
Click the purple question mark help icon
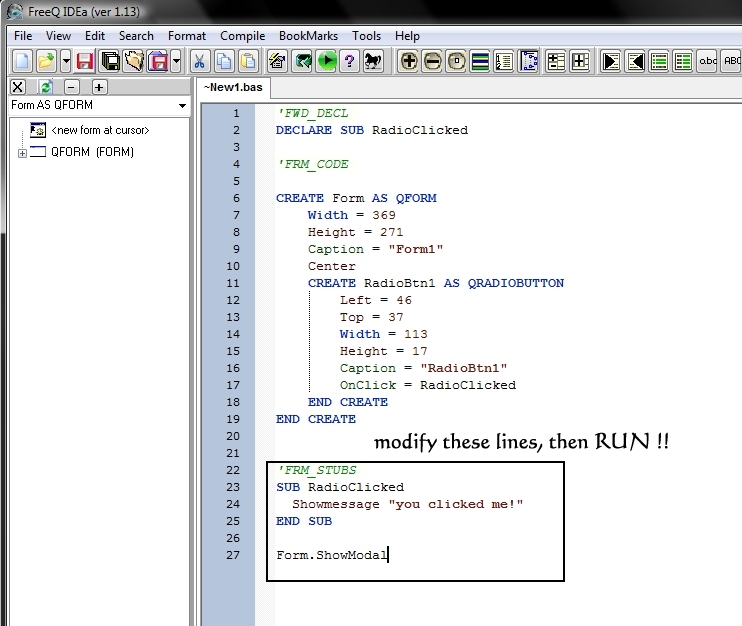pyautogui.click(x=350, y=62)
